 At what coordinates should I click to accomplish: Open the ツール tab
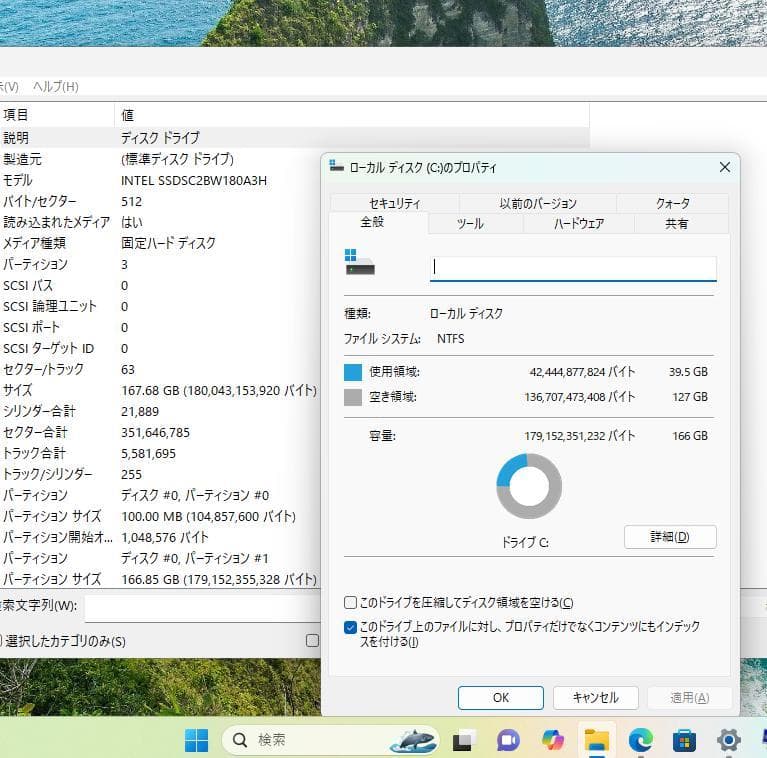click(x=470, y=223)
